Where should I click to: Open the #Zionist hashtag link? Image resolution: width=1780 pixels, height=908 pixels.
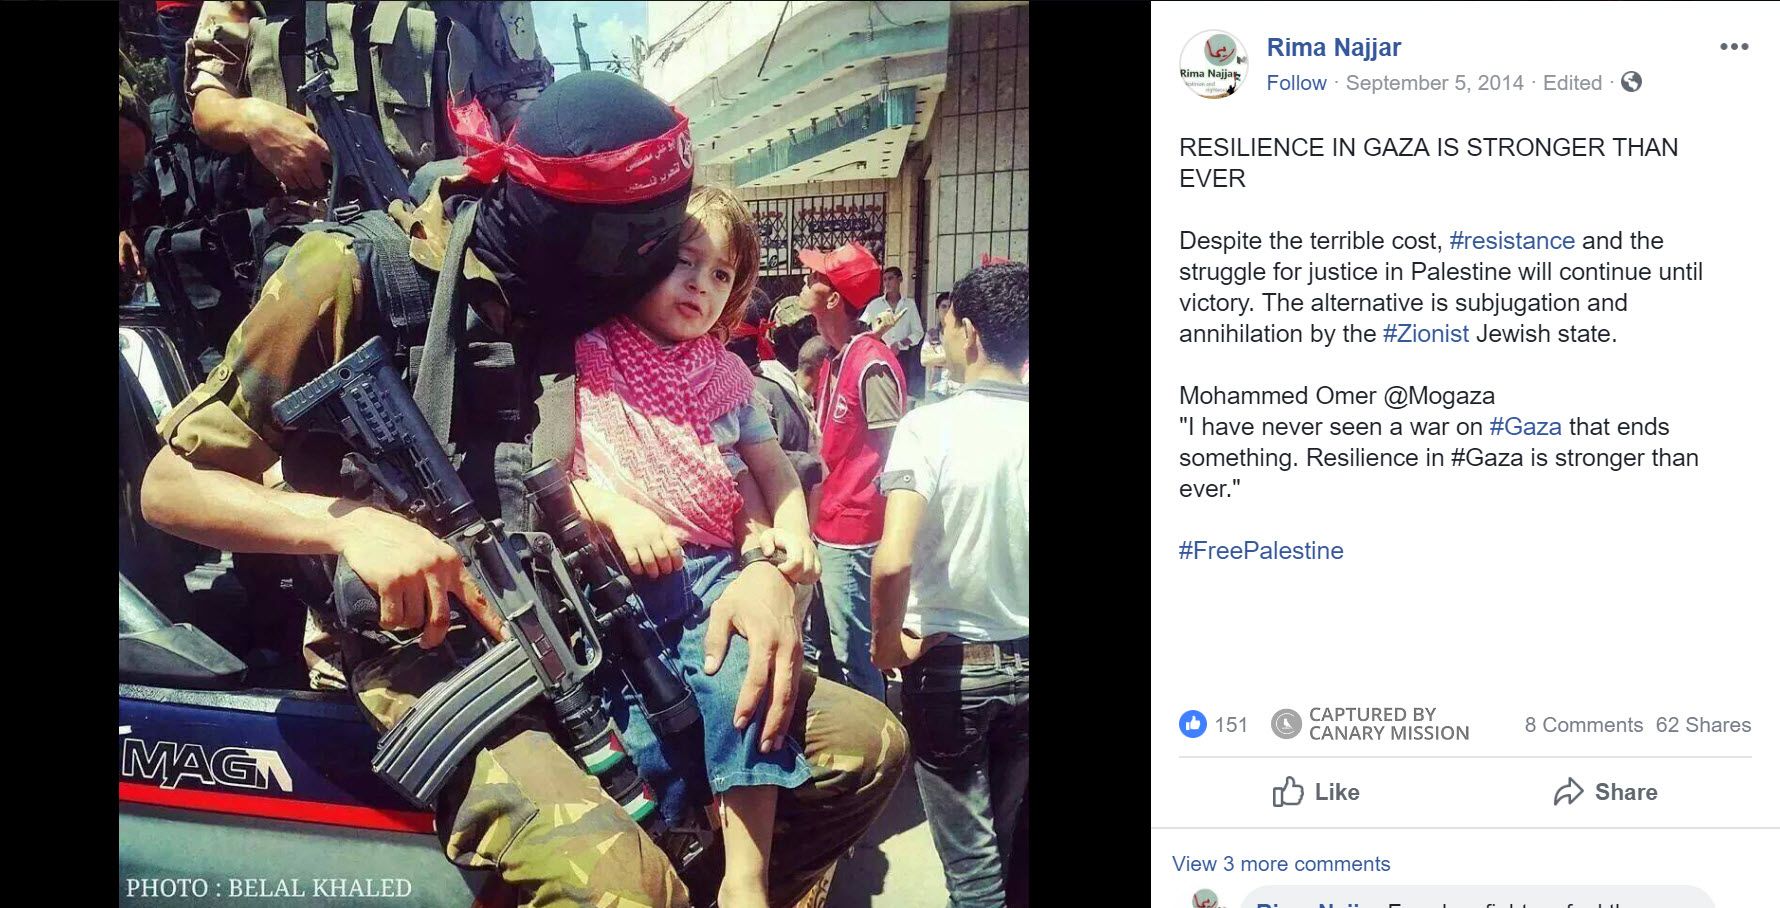pyautogui.click(x=1425, y=334)
